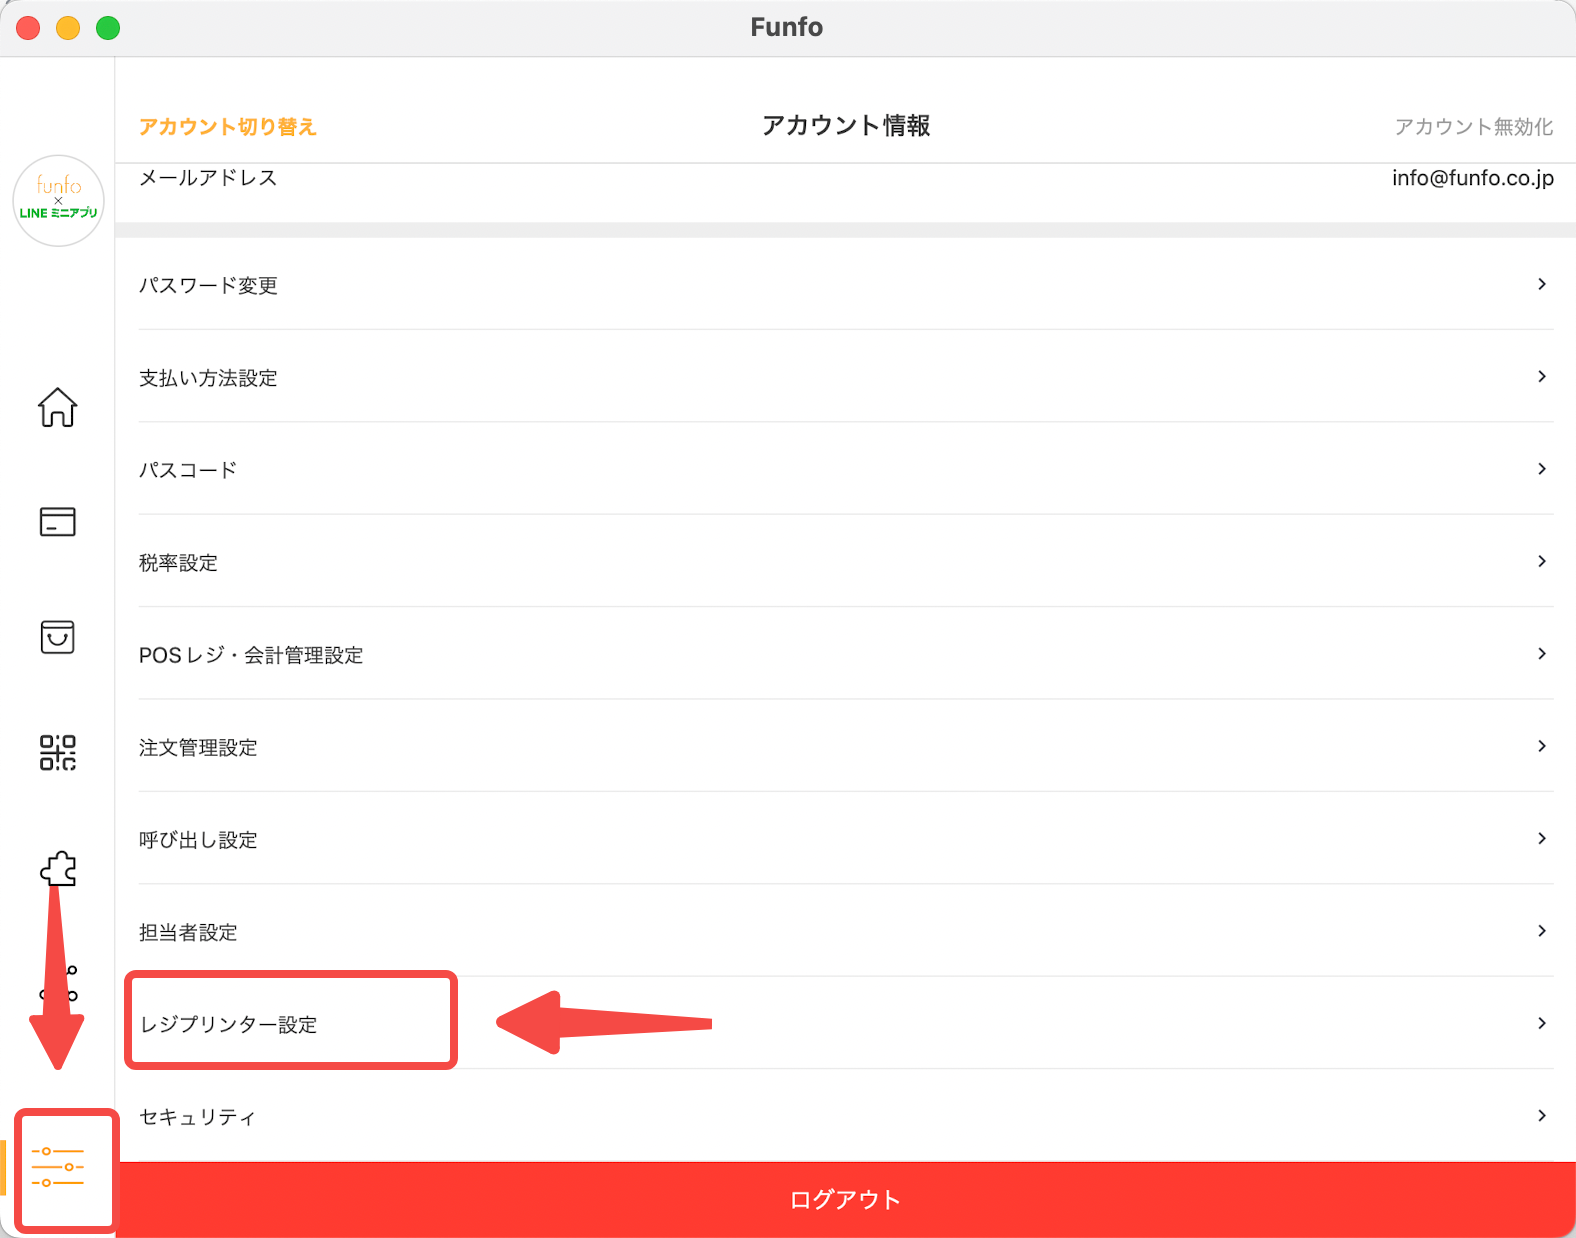The height and width of the screenshot is (1238, 1576).
Task: Click the funfo LINE mini app logo
Action: point(58,200)
